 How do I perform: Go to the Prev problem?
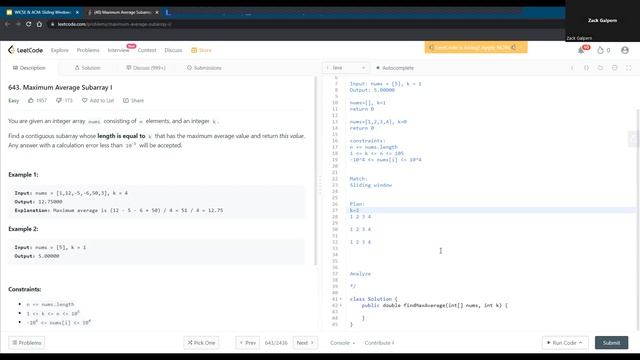[247, 342]
